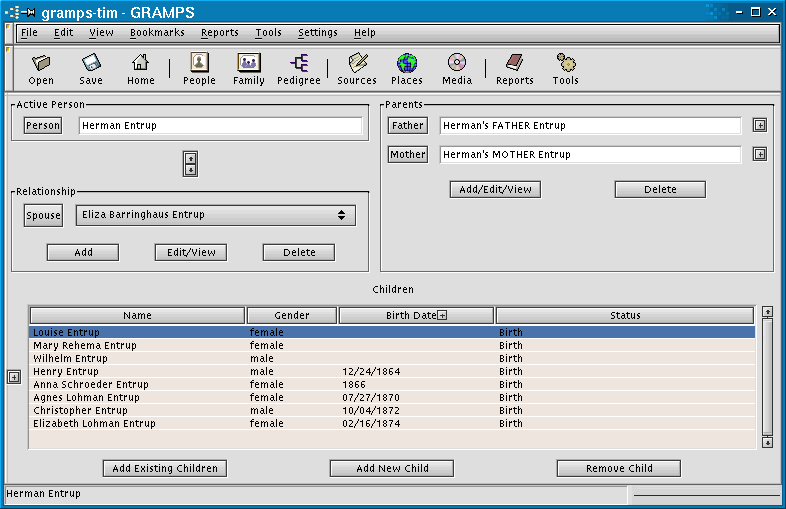The height and width of the screenshot is (509, 786).
Task: Open the Spouse selection dropdown
Action: coord(216,215)
